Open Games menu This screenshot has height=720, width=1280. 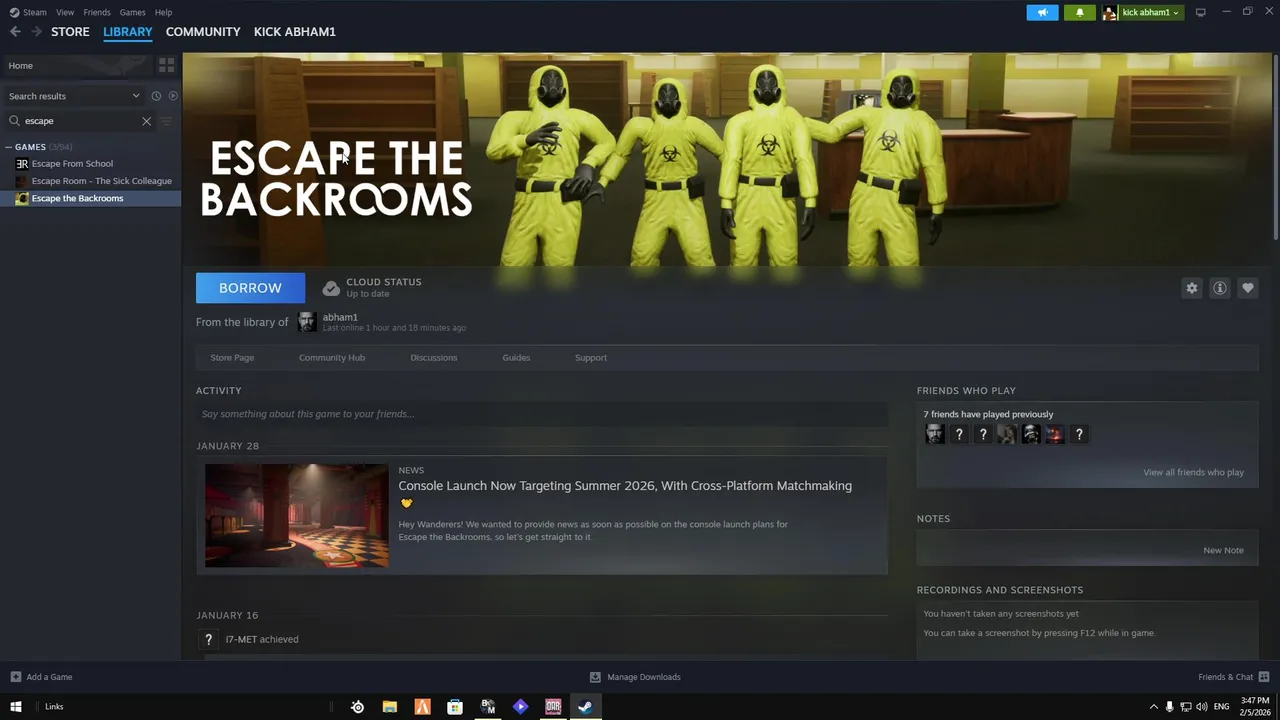(x=132, y=12)
